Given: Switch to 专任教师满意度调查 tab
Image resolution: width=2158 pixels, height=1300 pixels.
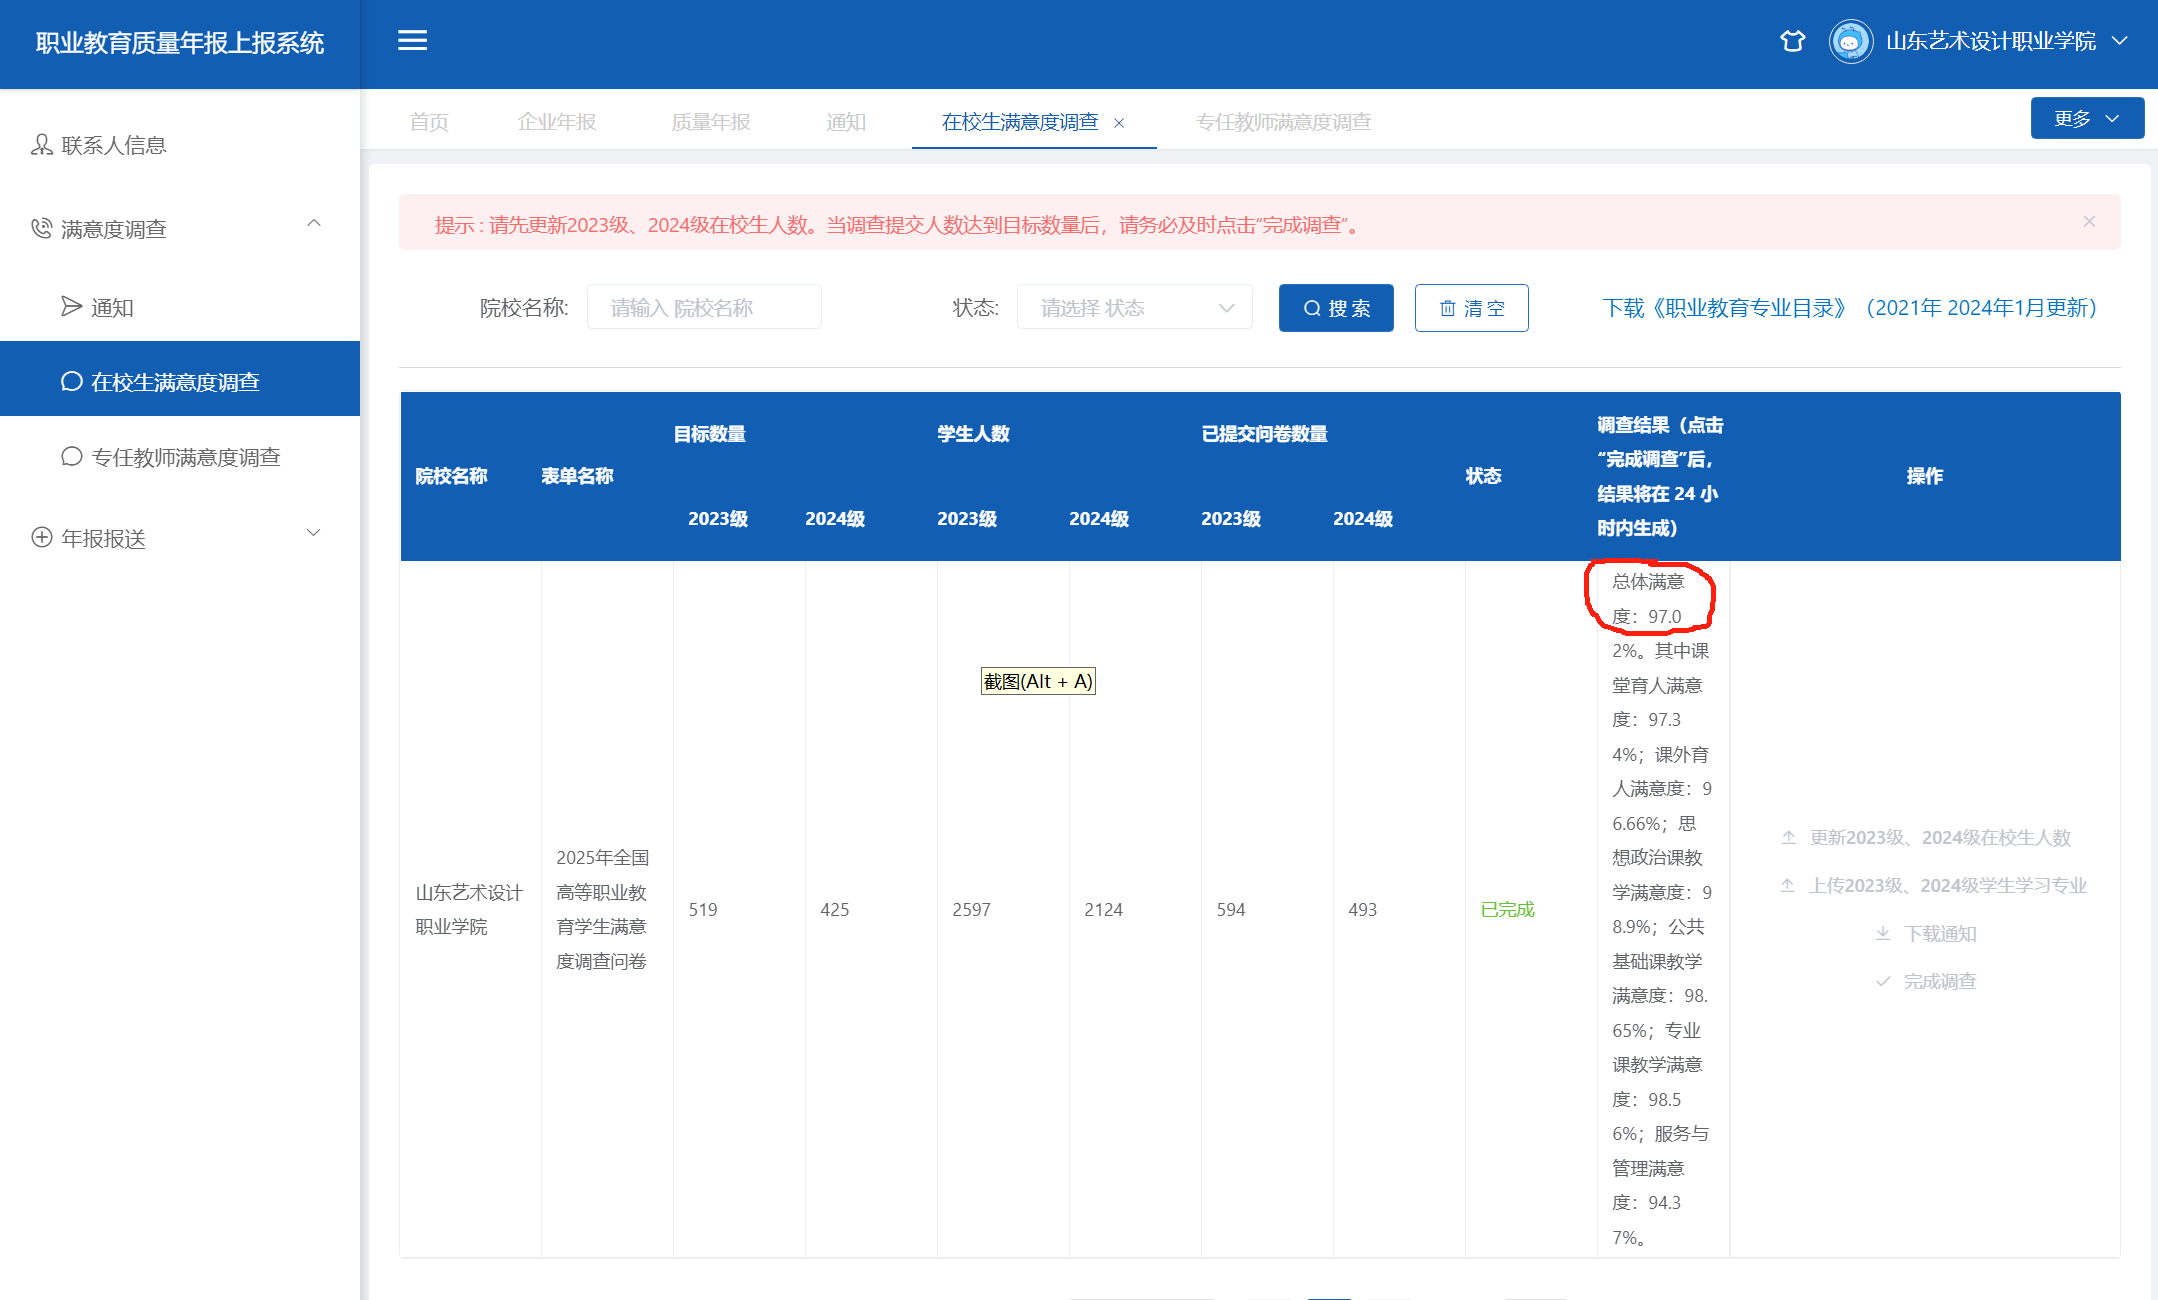Looking at the screenshot, I should click(x=1283, y=122).
